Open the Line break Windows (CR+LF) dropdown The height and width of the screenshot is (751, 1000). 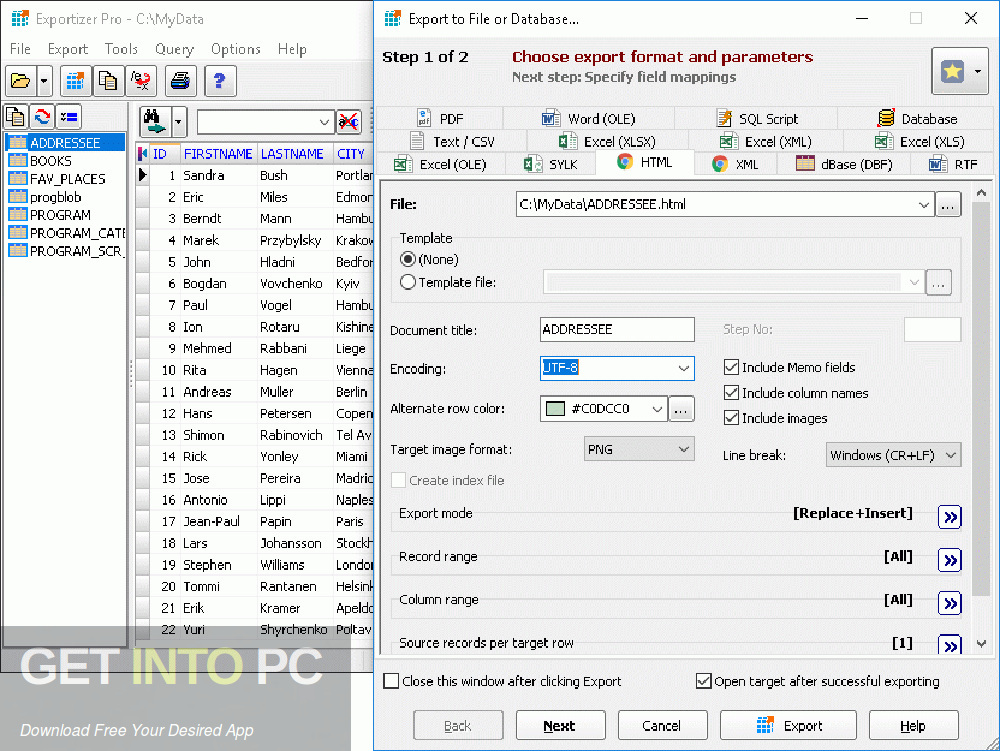coord(950,455)
